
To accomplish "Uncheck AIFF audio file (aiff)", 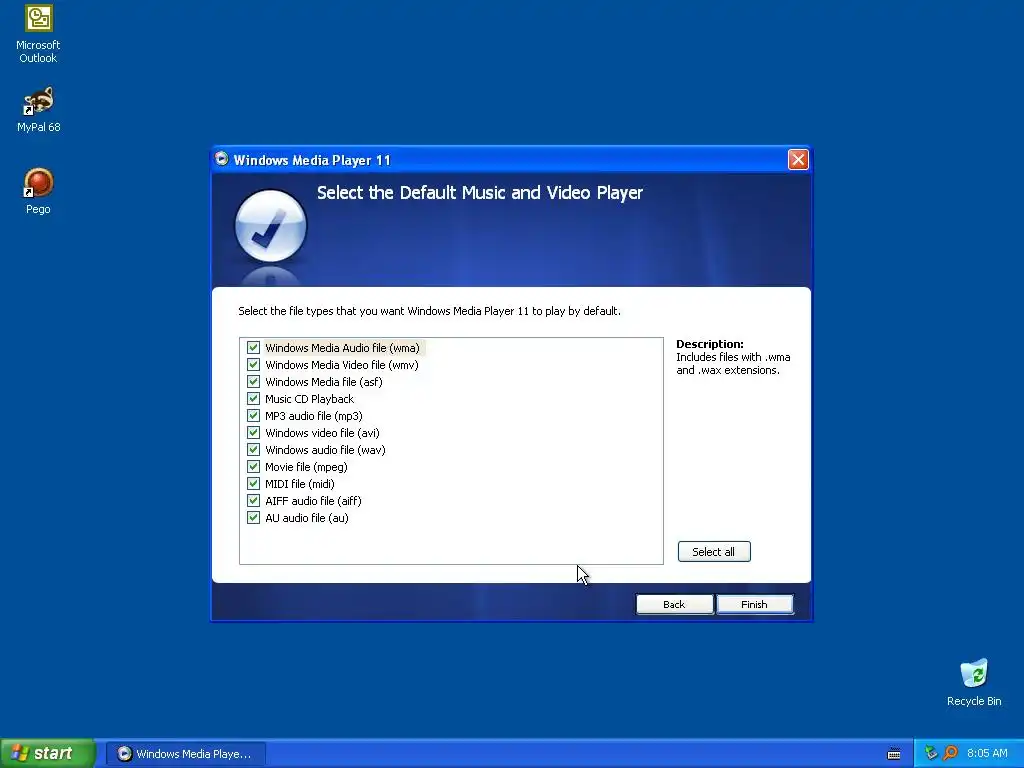I will [253, 500].
